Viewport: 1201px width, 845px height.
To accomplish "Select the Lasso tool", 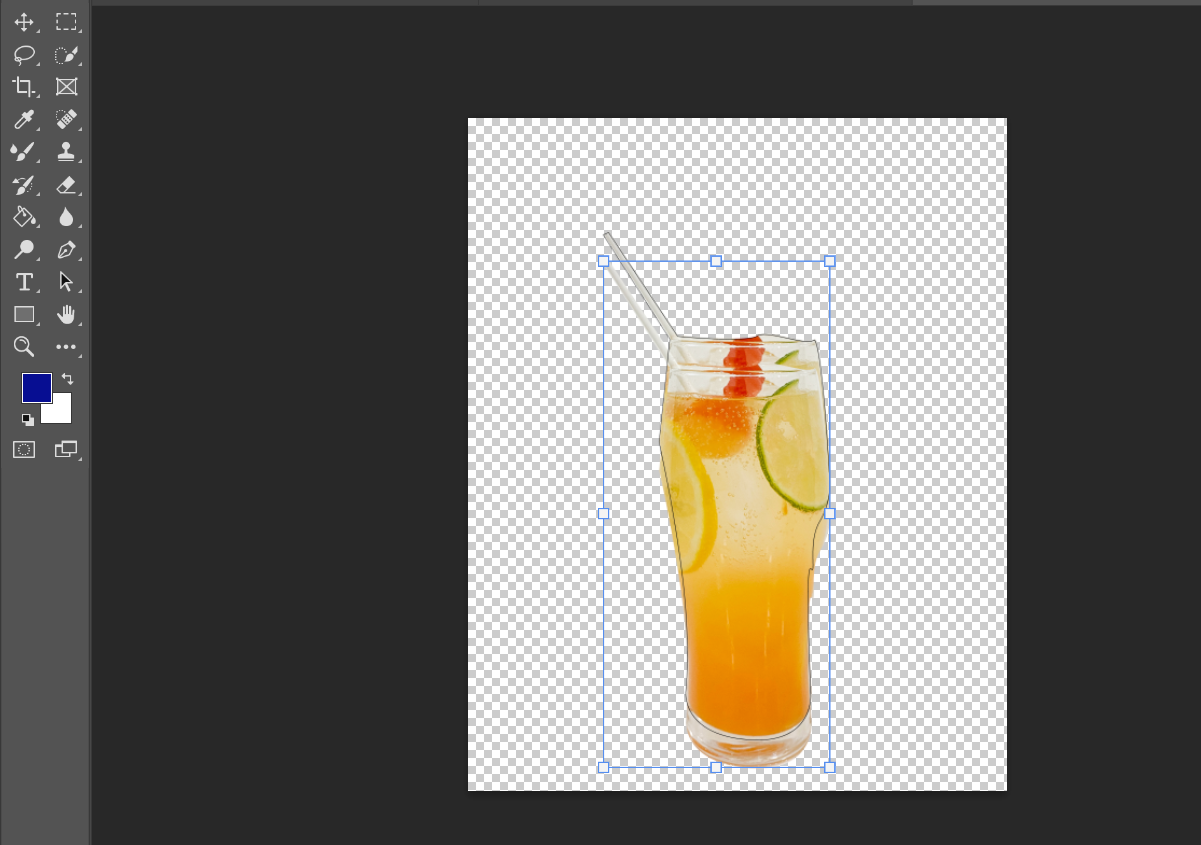I will tap(24, 55).
